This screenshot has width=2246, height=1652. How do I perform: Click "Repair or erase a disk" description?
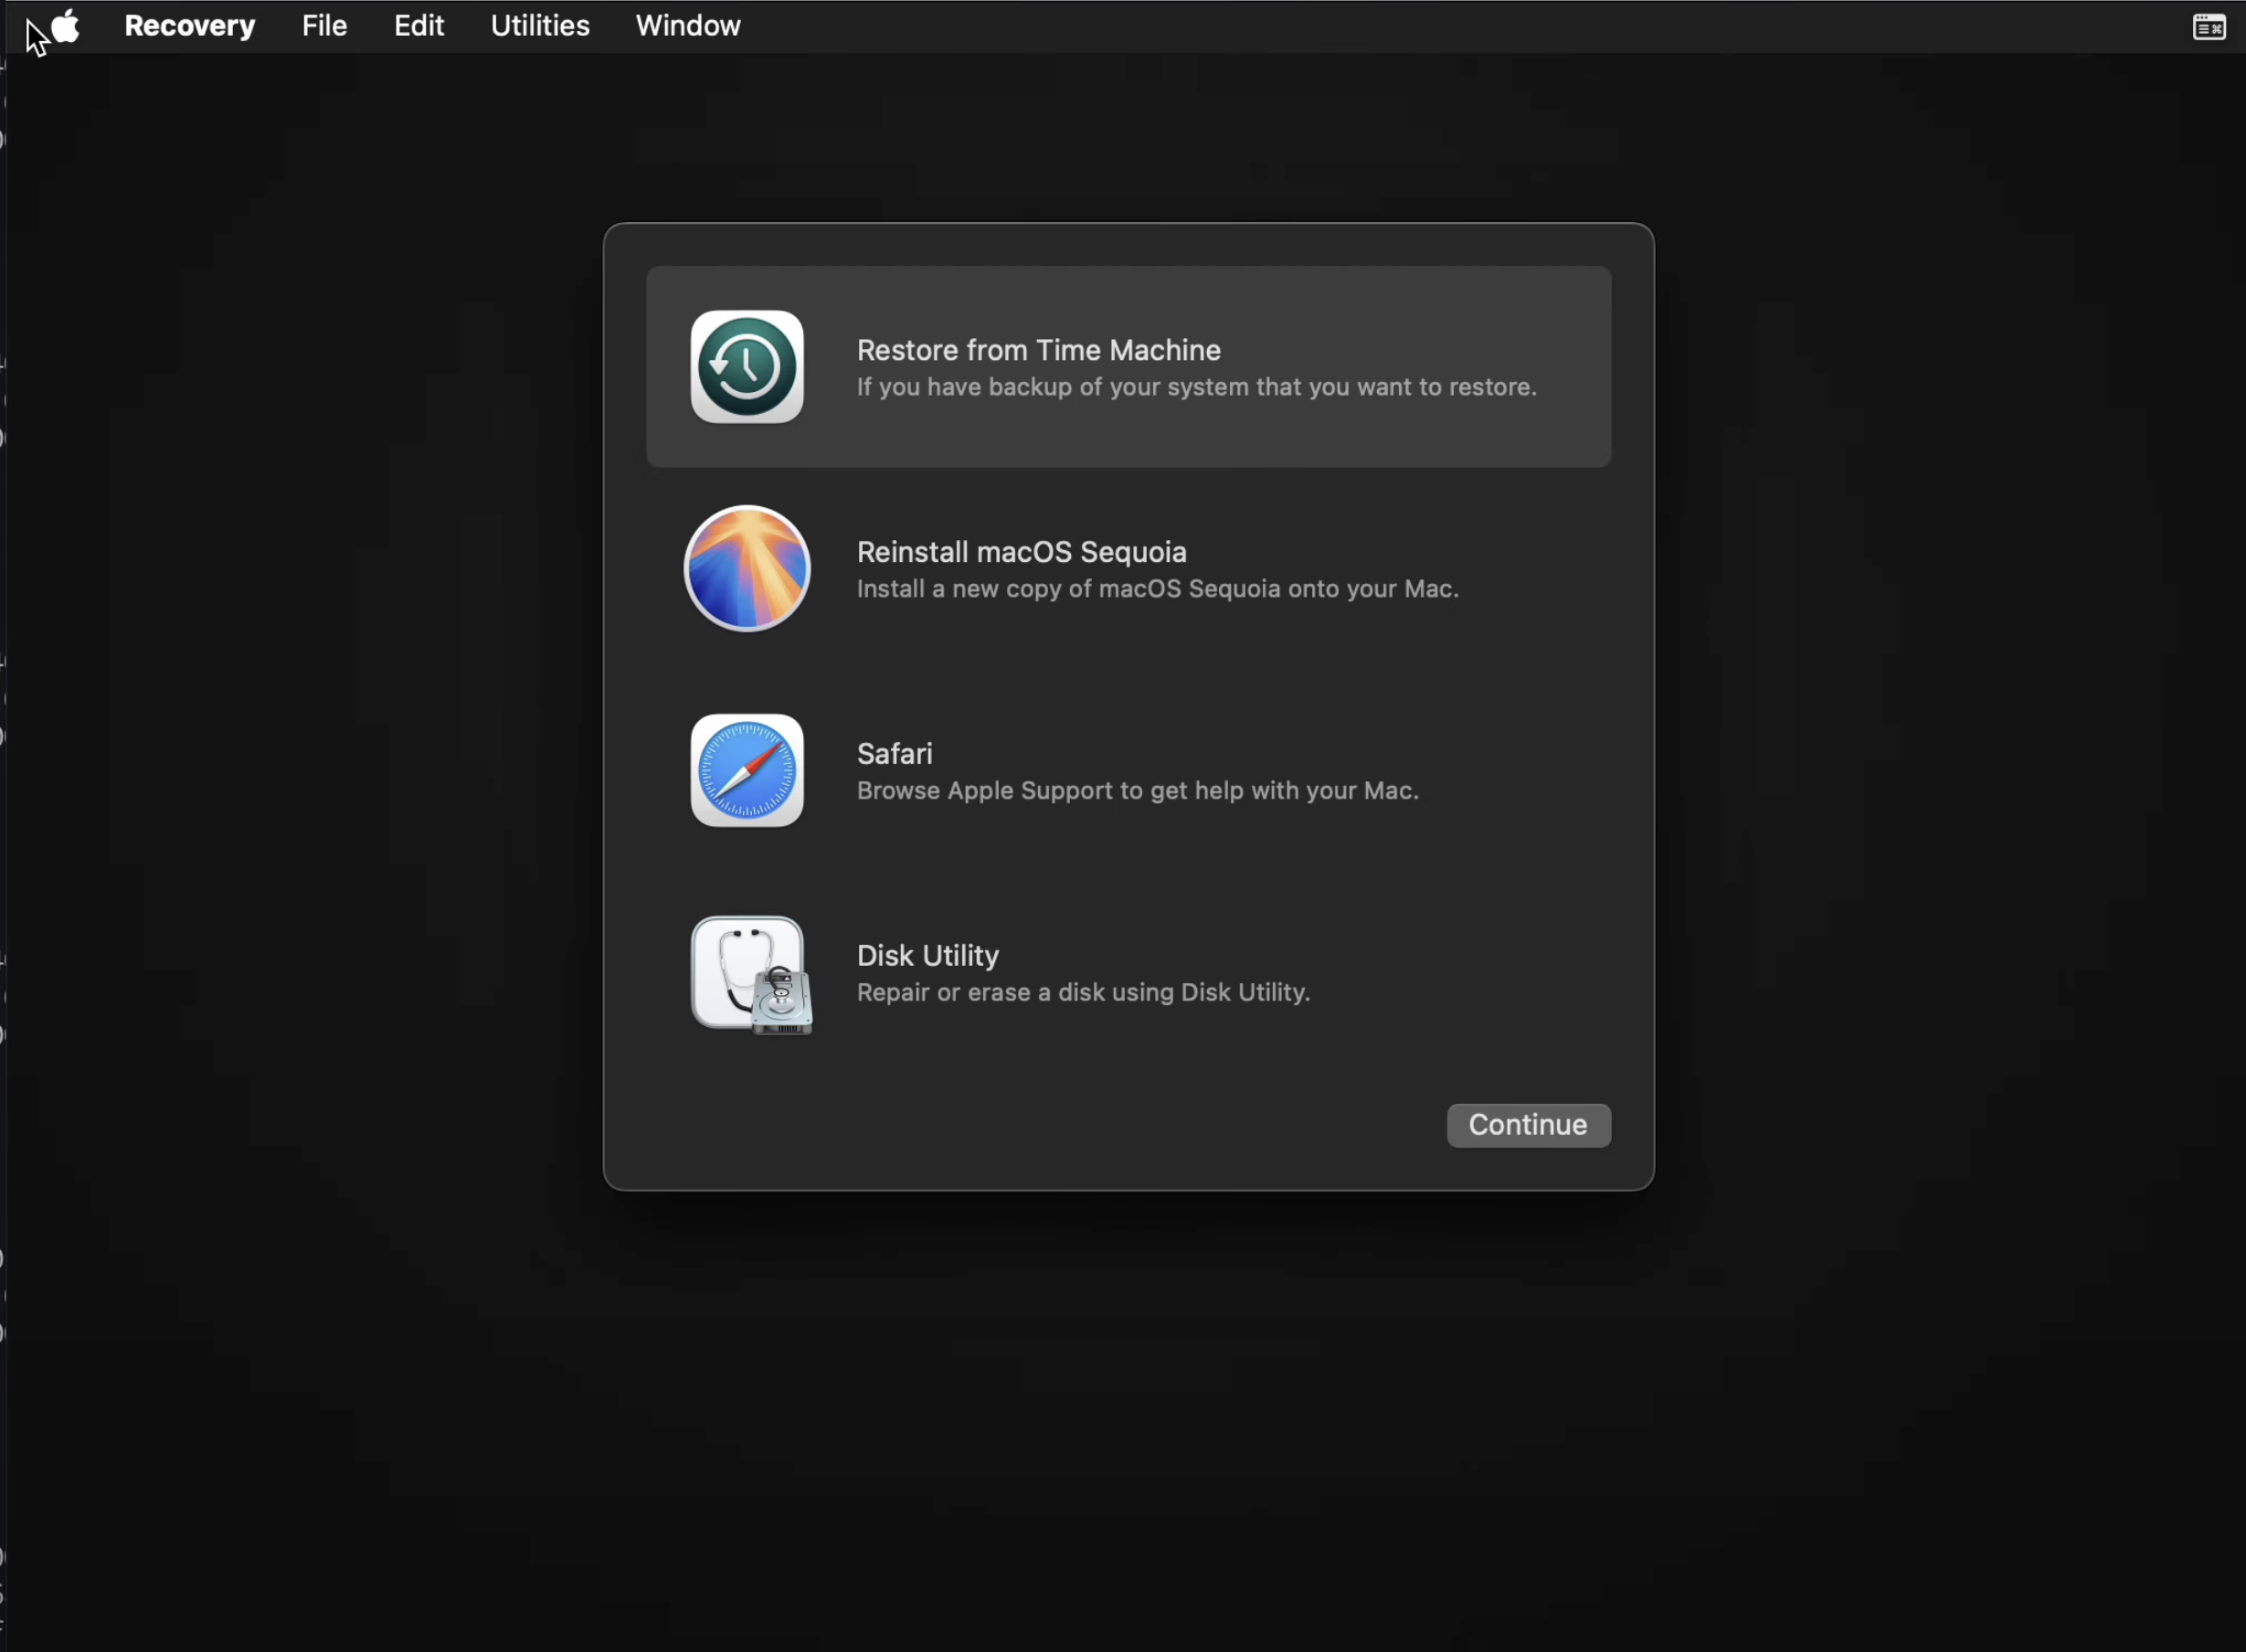pyautogui.click(x=1083, y=993)
